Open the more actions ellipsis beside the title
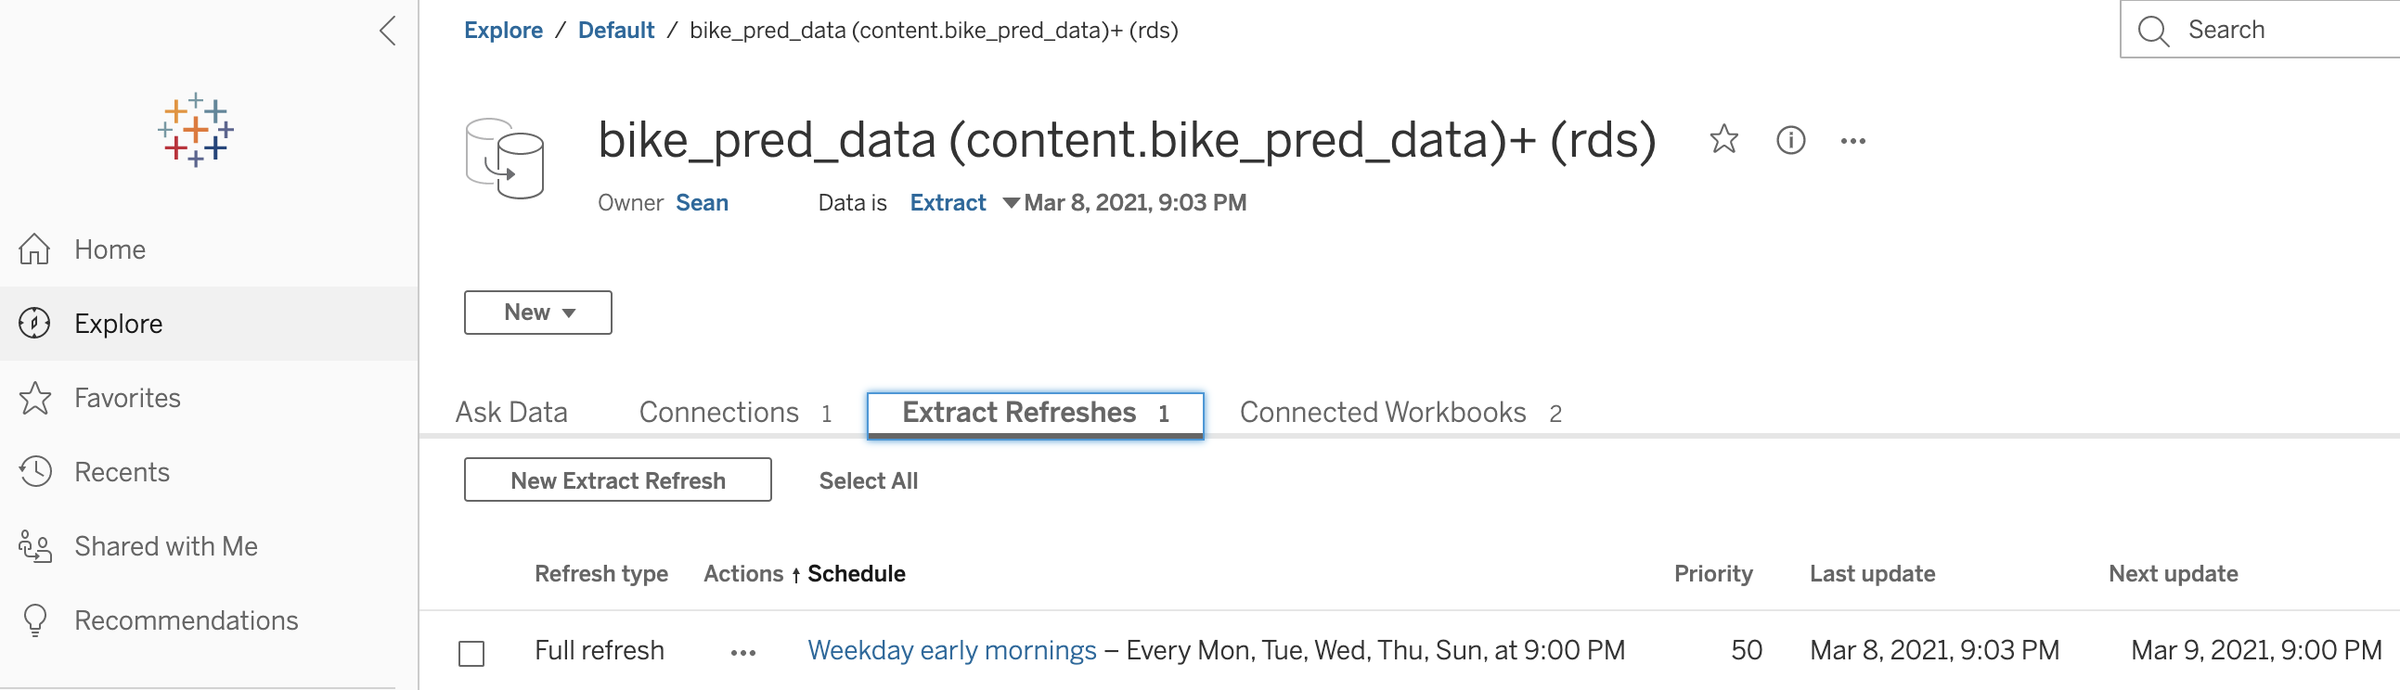 click(x=1853, y=141)
